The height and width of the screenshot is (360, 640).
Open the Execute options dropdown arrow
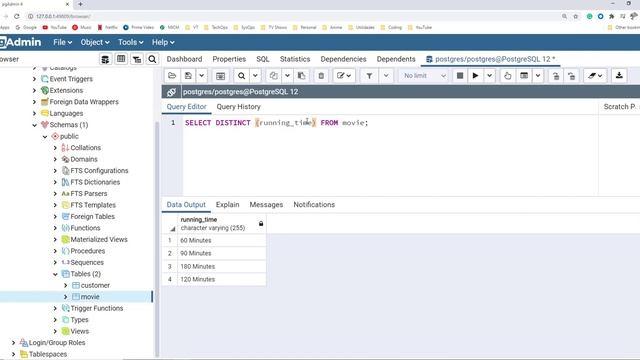pos(489,76)
